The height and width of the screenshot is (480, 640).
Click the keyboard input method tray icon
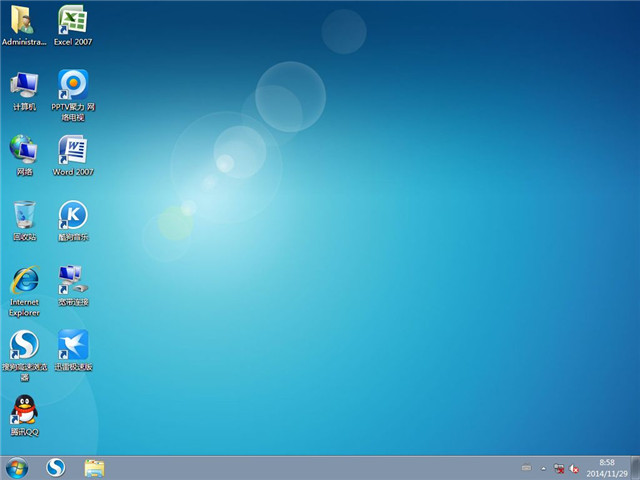[527, 468]
